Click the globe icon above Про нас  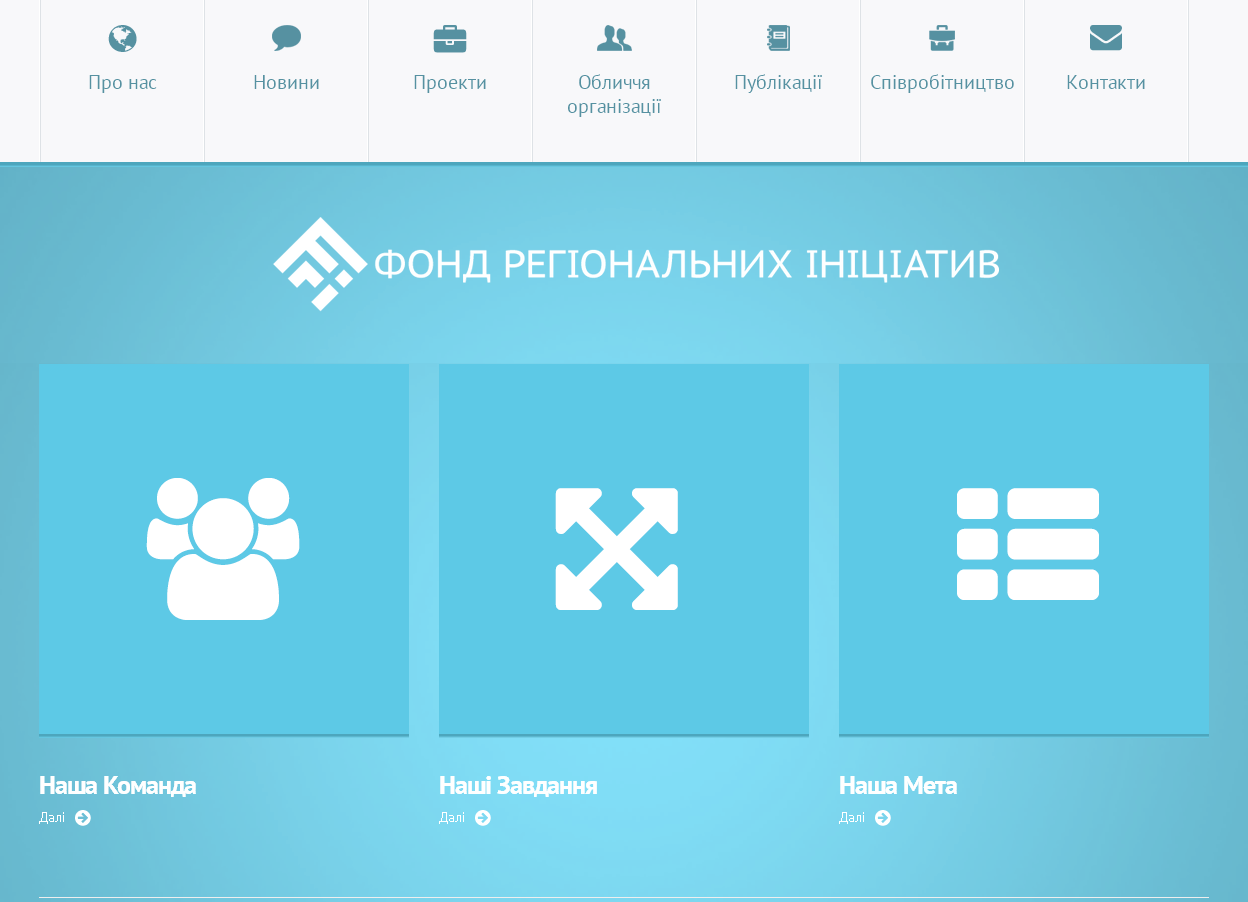(122, 39)
